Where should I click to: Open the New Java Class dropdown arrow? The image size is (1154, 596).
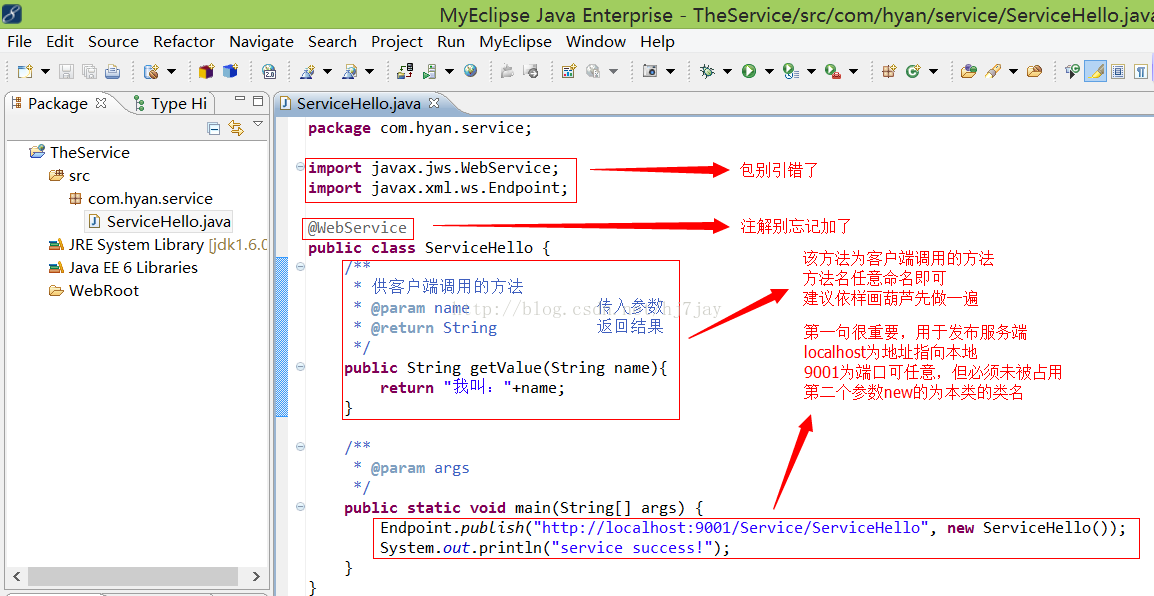(933, 71)
